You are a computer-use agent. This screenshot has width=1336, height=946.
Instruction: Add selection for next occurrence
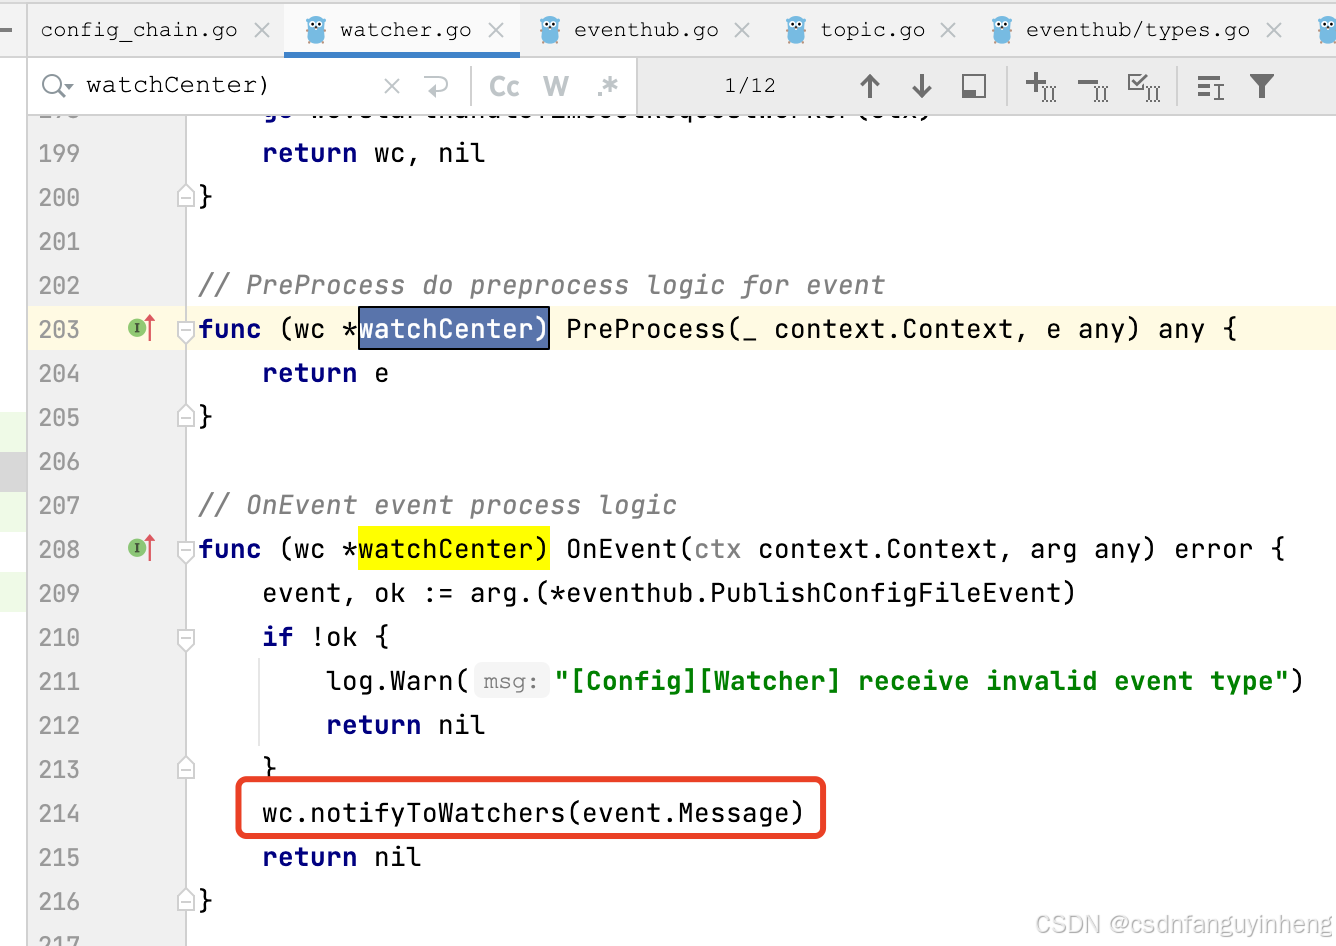tap(1041, 87)
